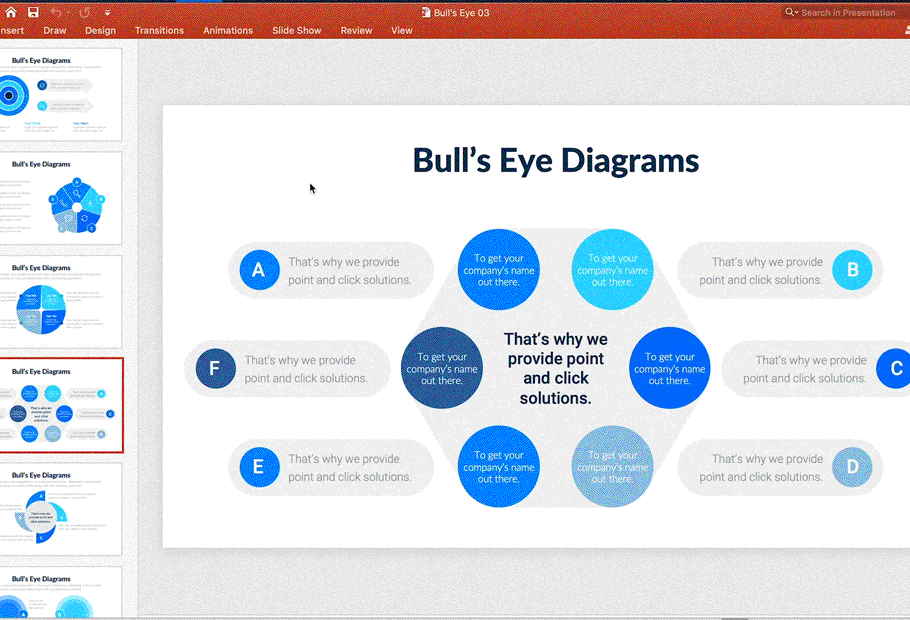Click the Bull's Eye Diagrams slide title
This screenshot has width=910, height=620.
555,161
